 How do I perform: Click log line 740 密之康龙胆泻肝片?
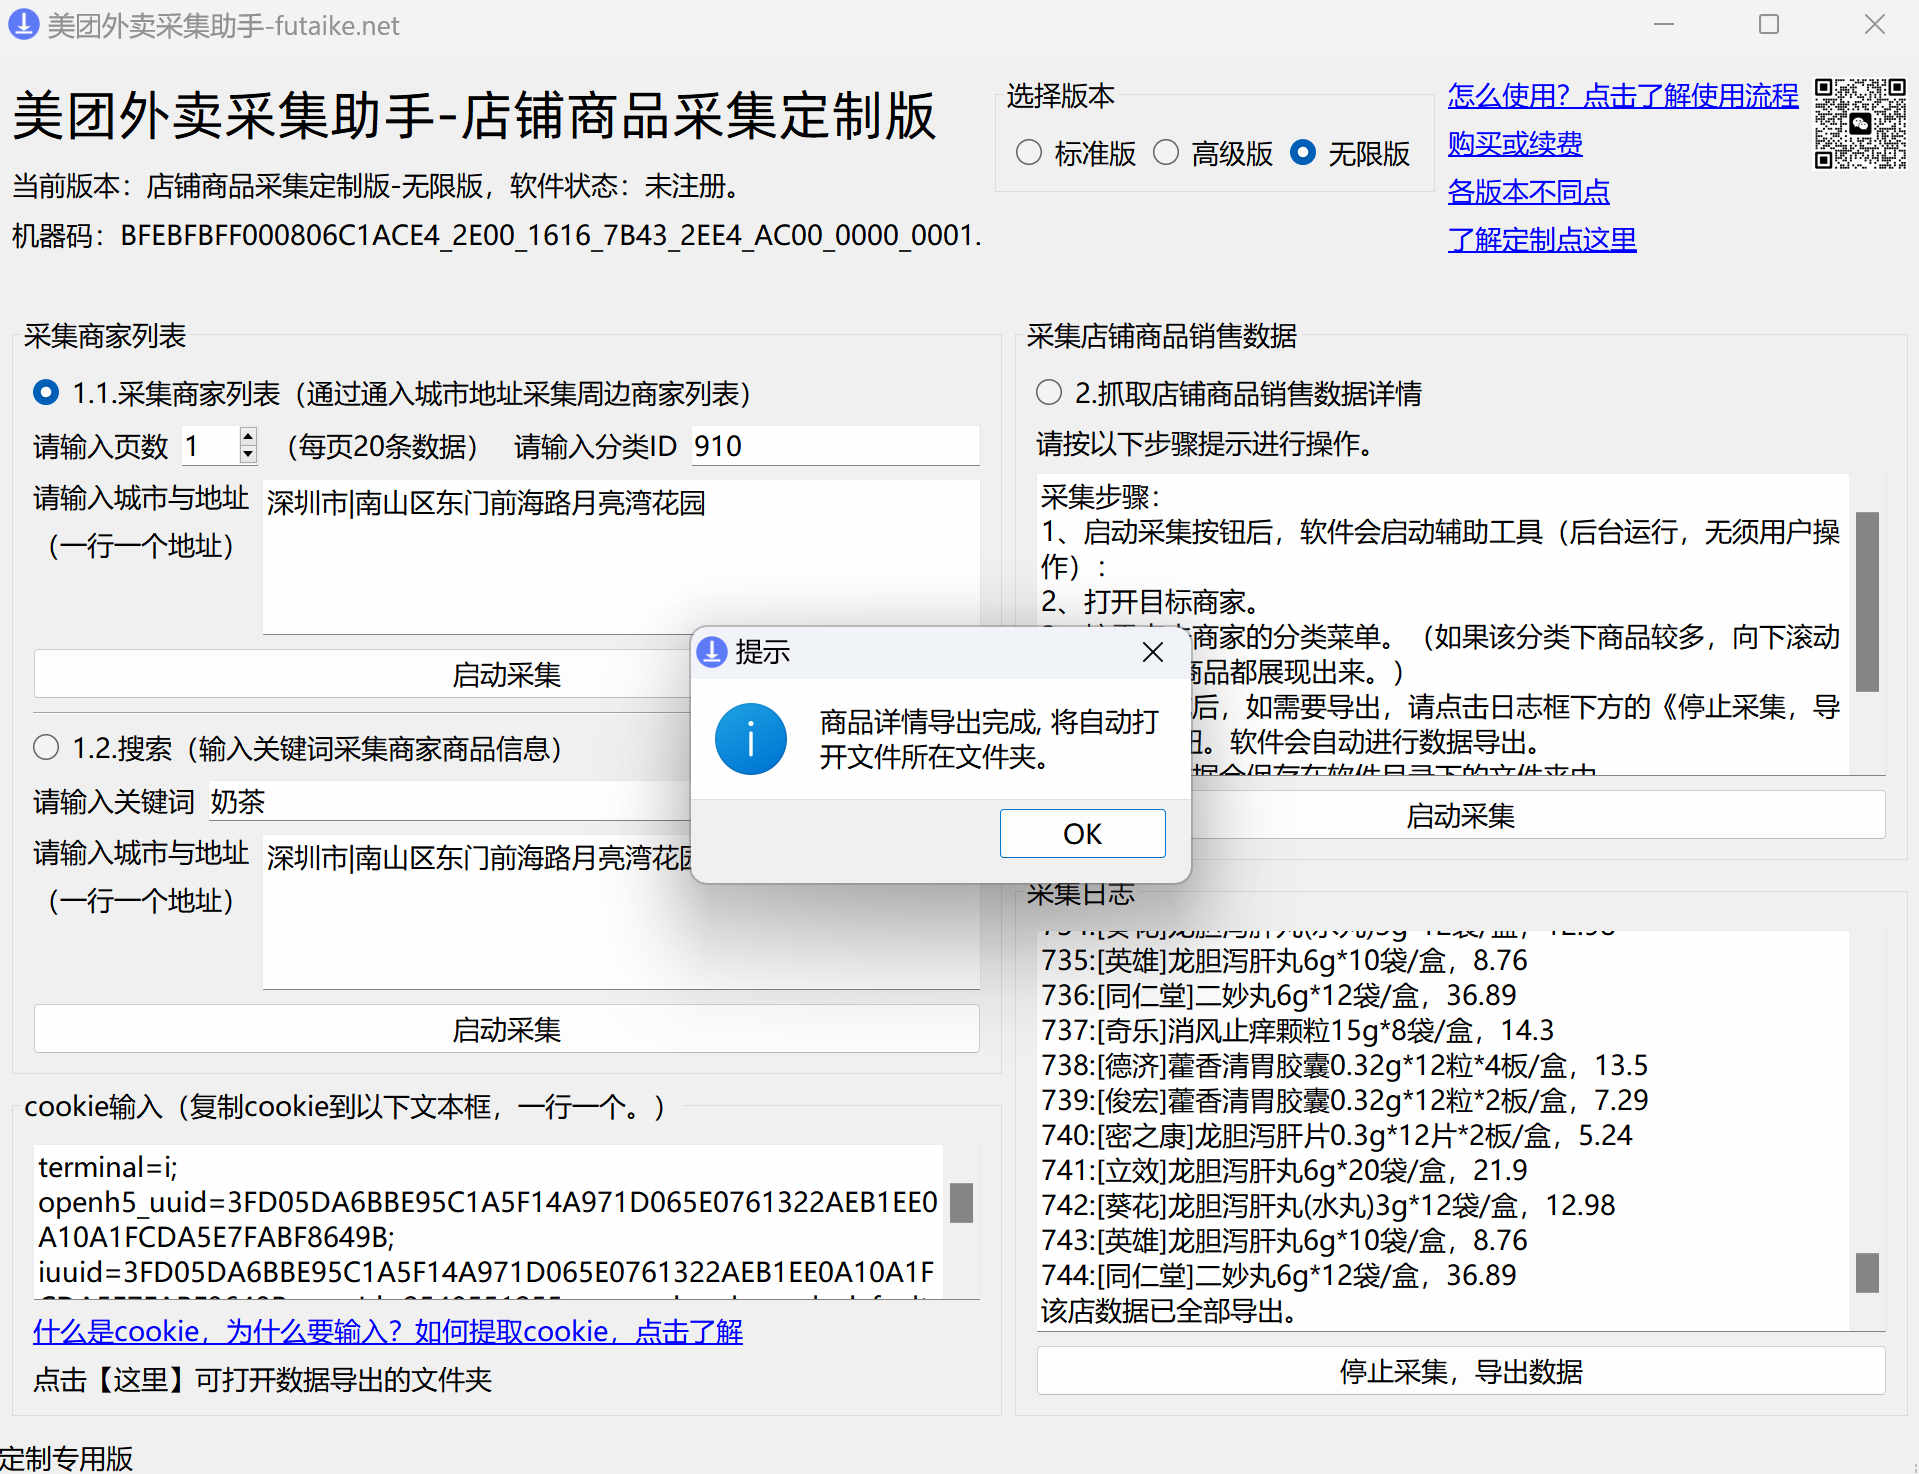click(x=1336, y=1135)
